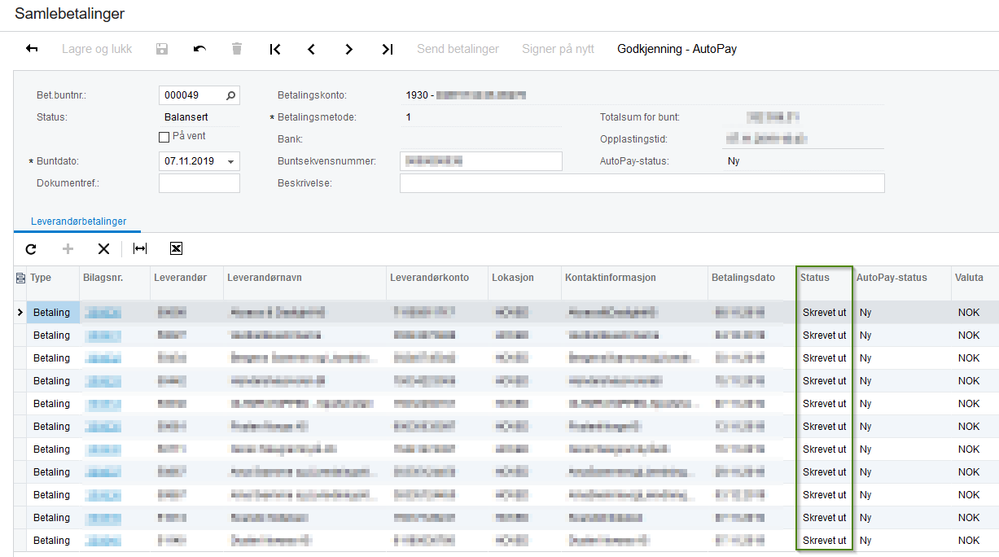Viewport: 999px width, 557px height.
Task: Toggle the På vent checkbox
Action: (x=164, y=137)
